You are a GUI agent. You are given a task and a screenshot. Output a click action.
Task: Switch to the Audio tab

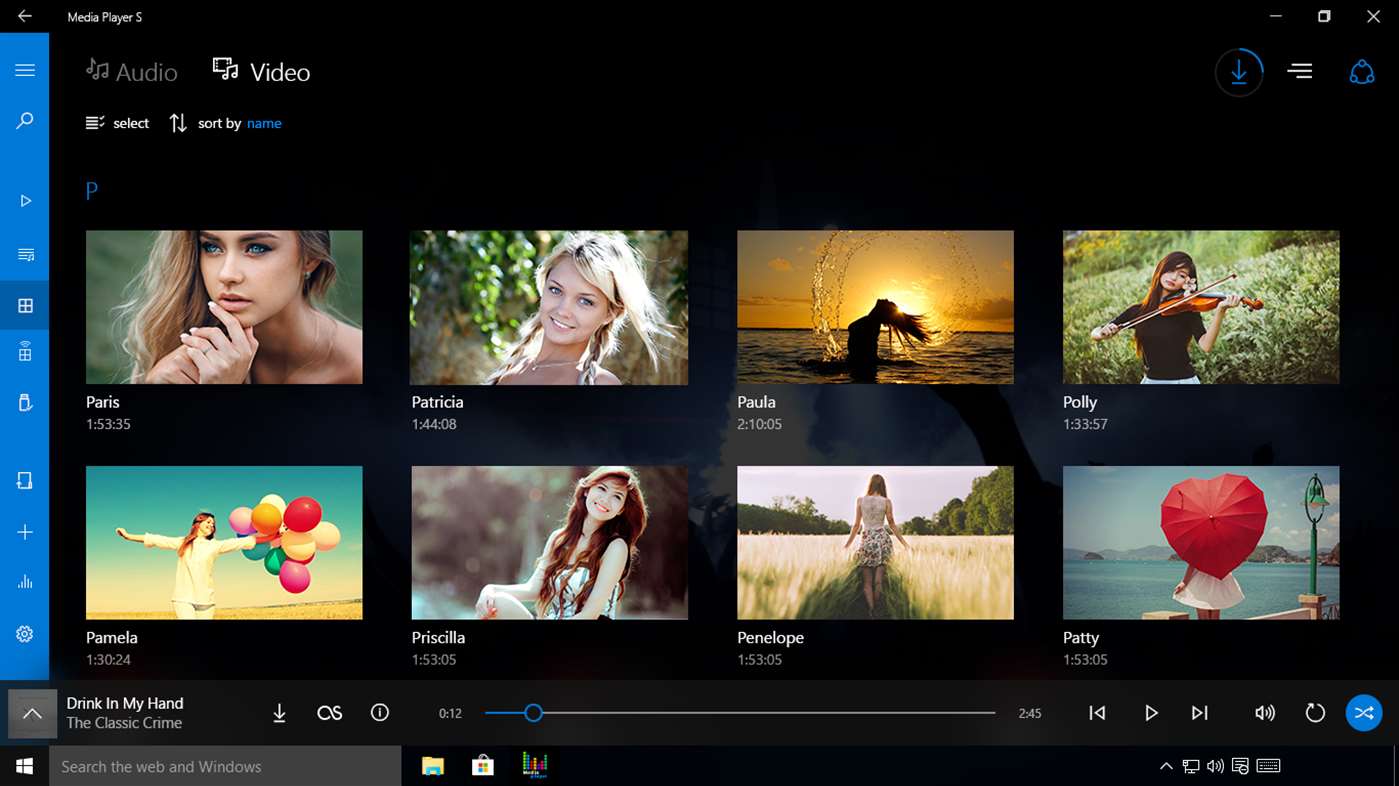(x=131, y=71)
